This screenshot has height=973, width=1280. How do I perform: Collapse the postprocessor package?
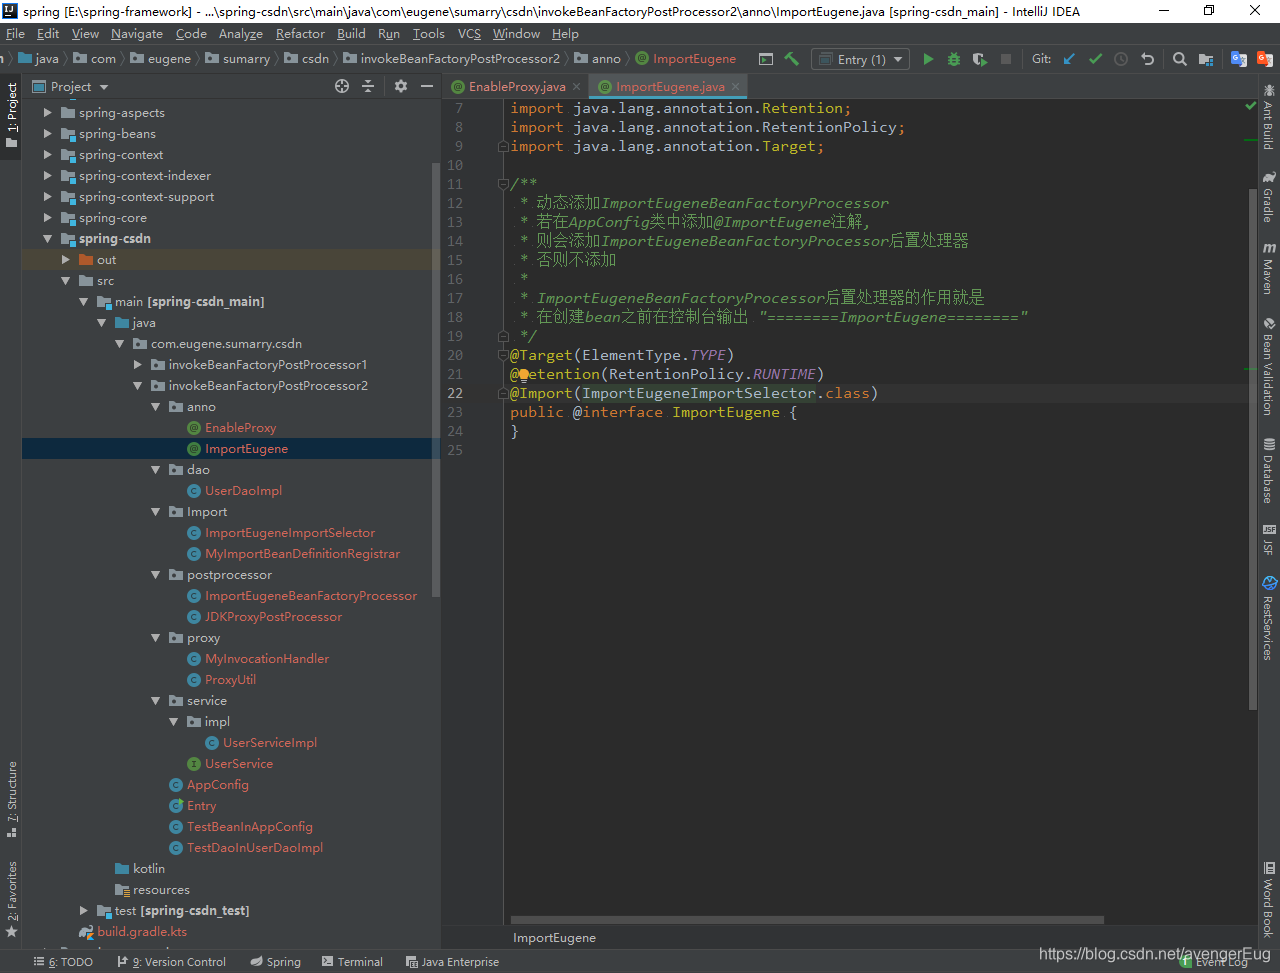tap(155, 575)
